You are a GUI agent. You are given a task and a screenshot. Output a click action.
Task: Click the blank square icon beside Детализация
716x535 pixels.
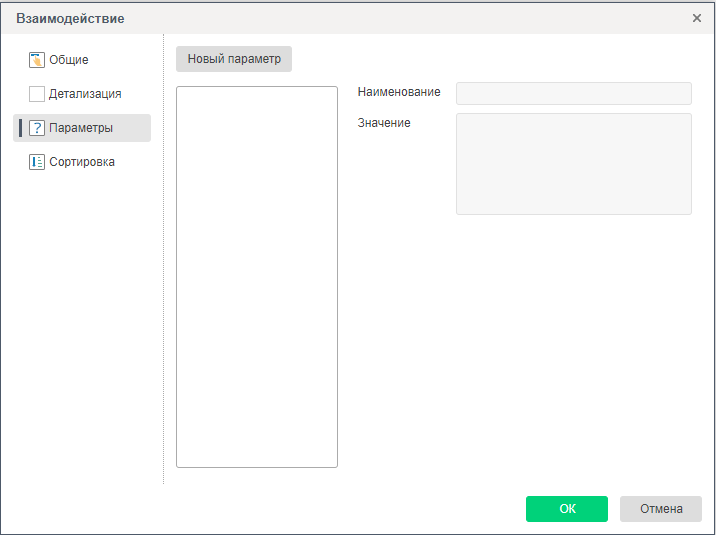[x=37, y=94]
